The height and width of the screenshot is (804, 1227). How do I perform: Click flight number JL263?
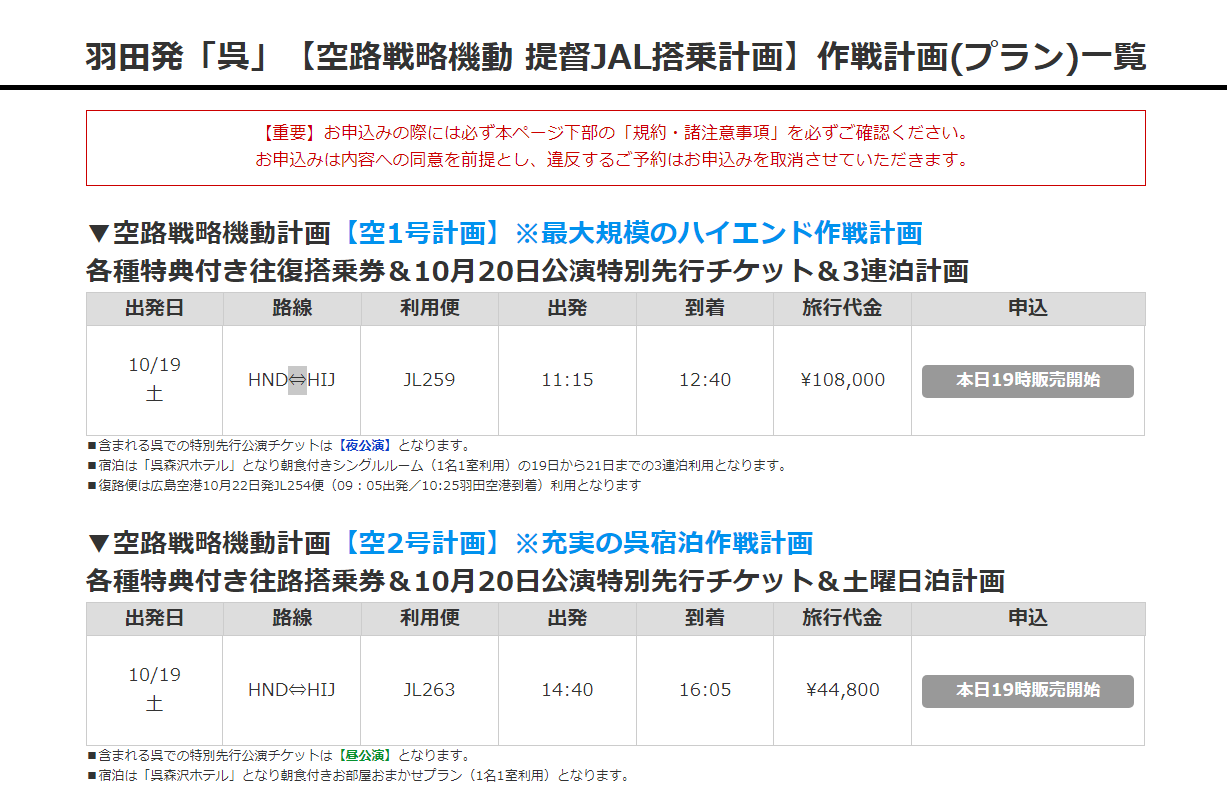coord(429,690)
